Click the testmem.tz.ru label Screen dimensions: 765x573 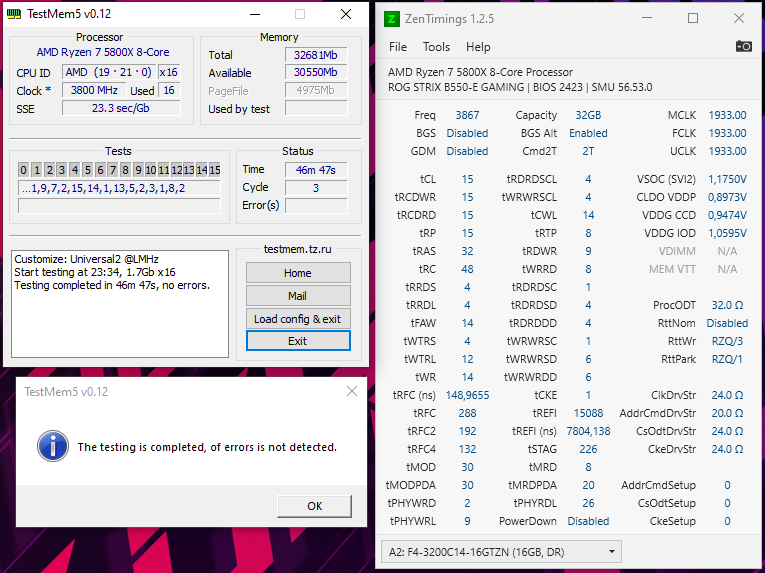pyautogui.click(x=298, y=249)
